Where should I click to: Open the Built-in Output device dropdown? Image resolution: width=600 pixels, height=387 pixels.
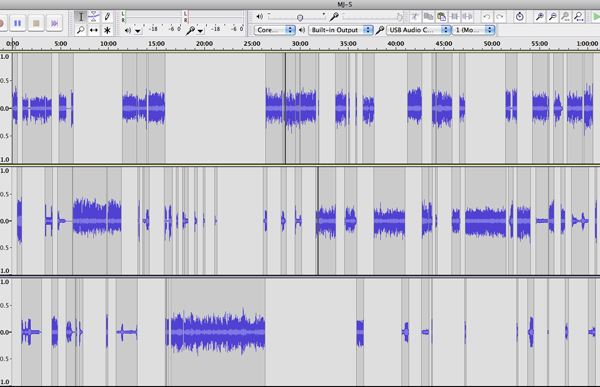point(341,30)
